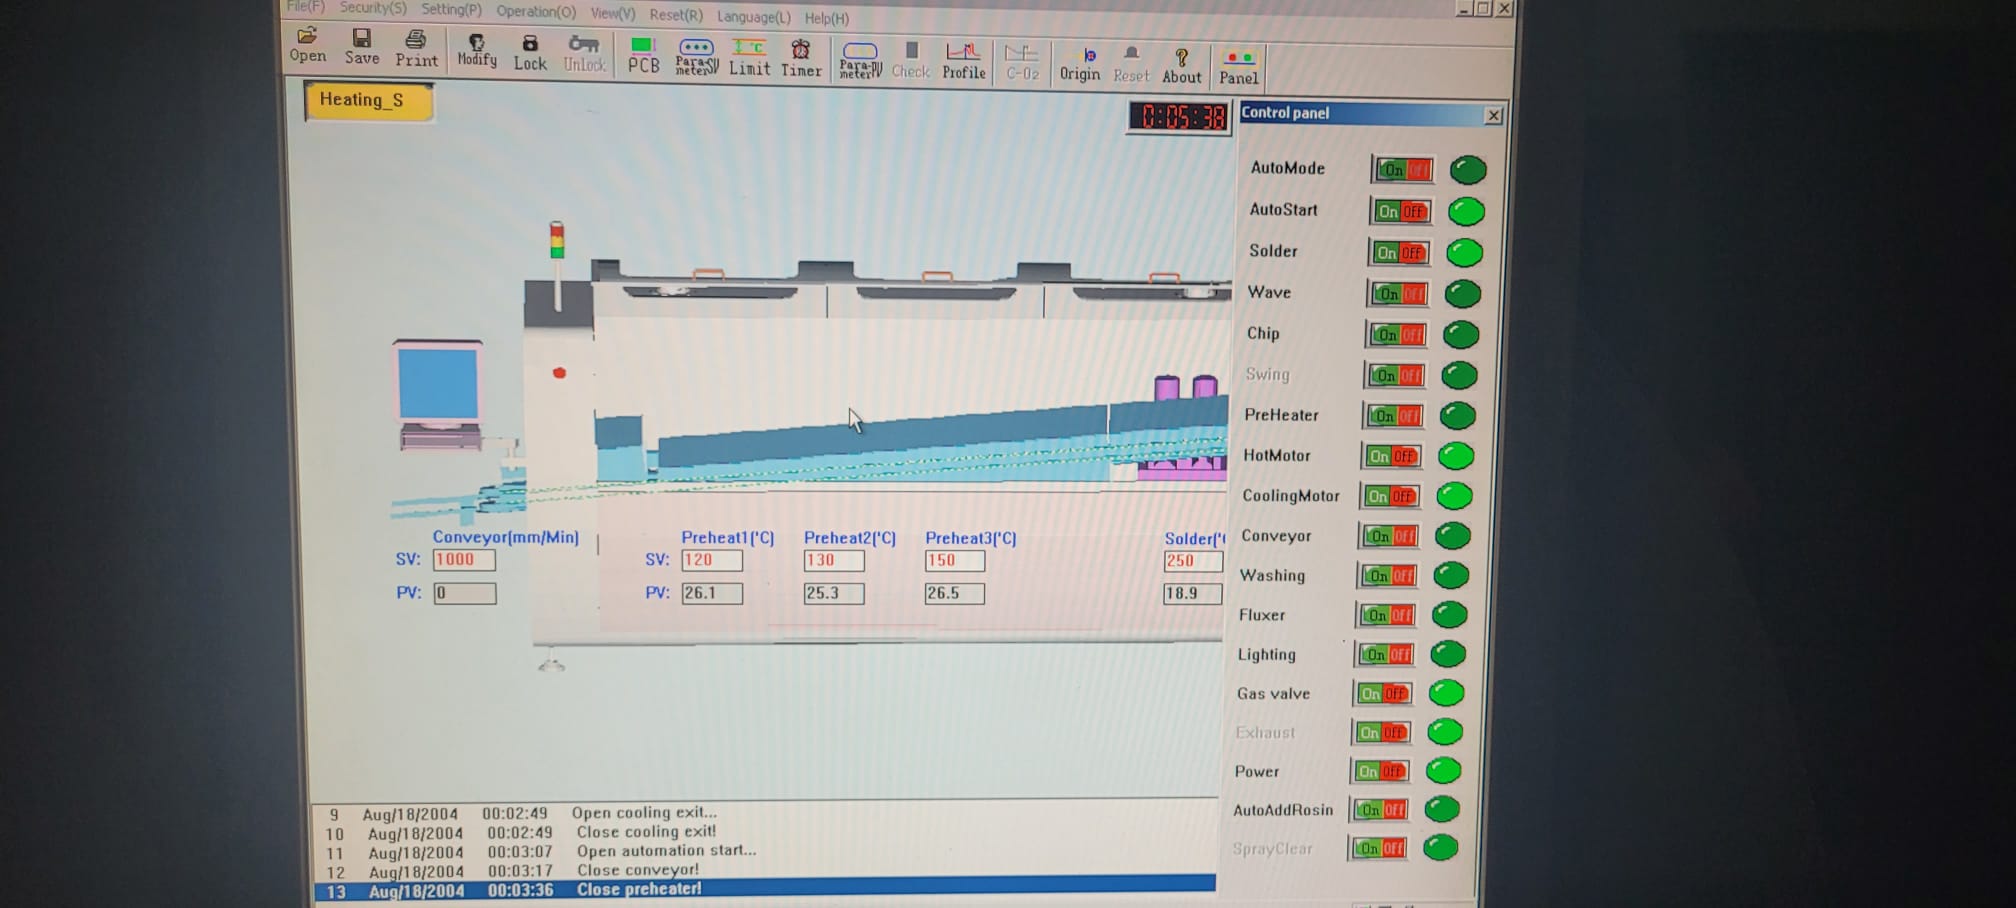Click the Save toolbar icon
Viewport: 2016px width, 908px height.
pos(362,47)
